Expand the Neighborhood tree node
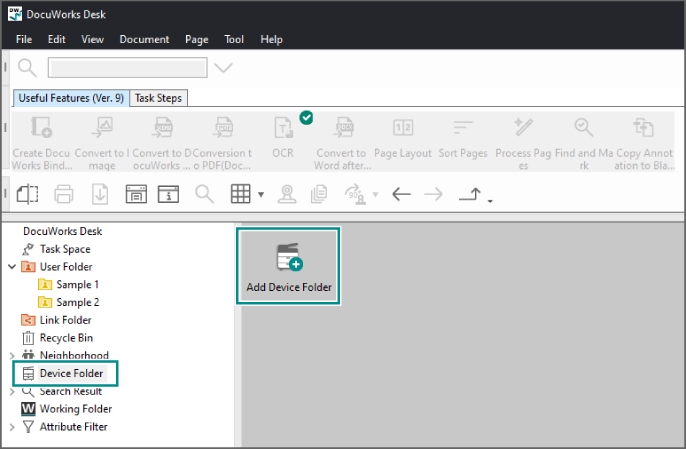 pos(12,356)
